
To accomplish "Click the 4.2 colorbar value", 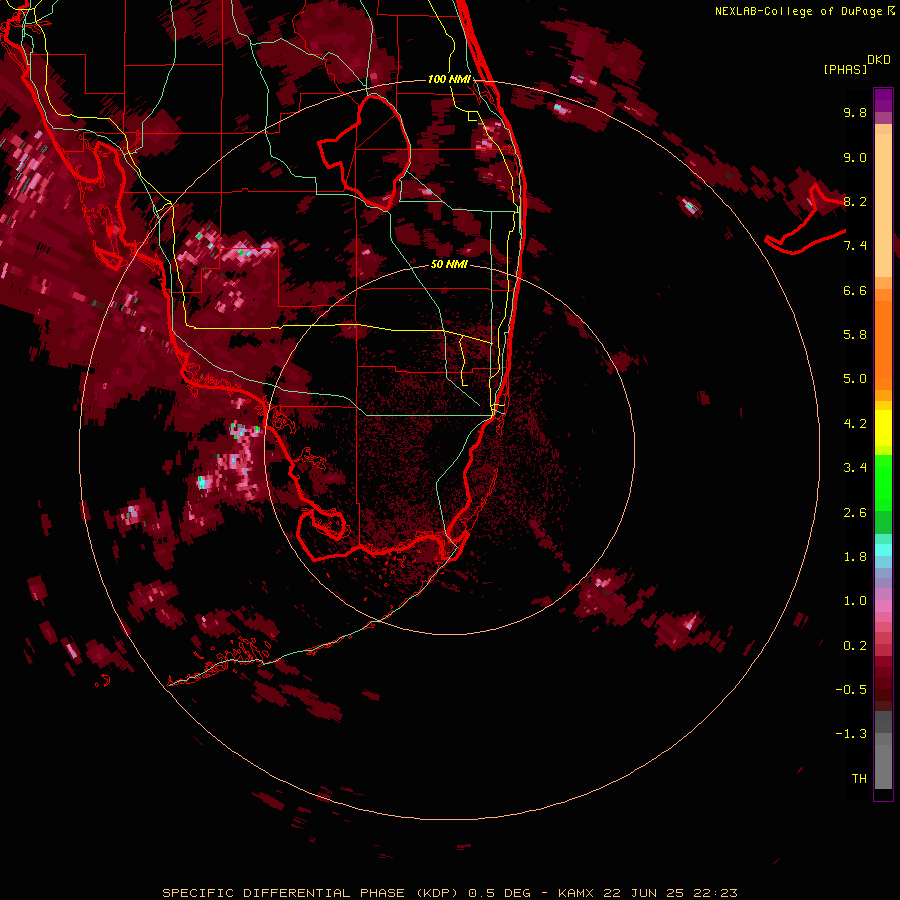I will (855, 424).
